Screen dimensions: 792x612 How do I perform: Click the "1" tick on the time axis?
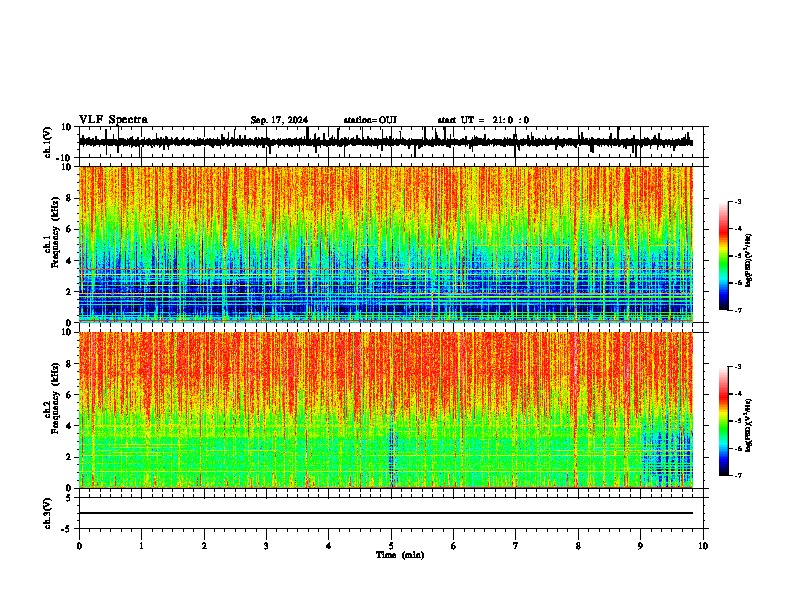click(141, 546)
